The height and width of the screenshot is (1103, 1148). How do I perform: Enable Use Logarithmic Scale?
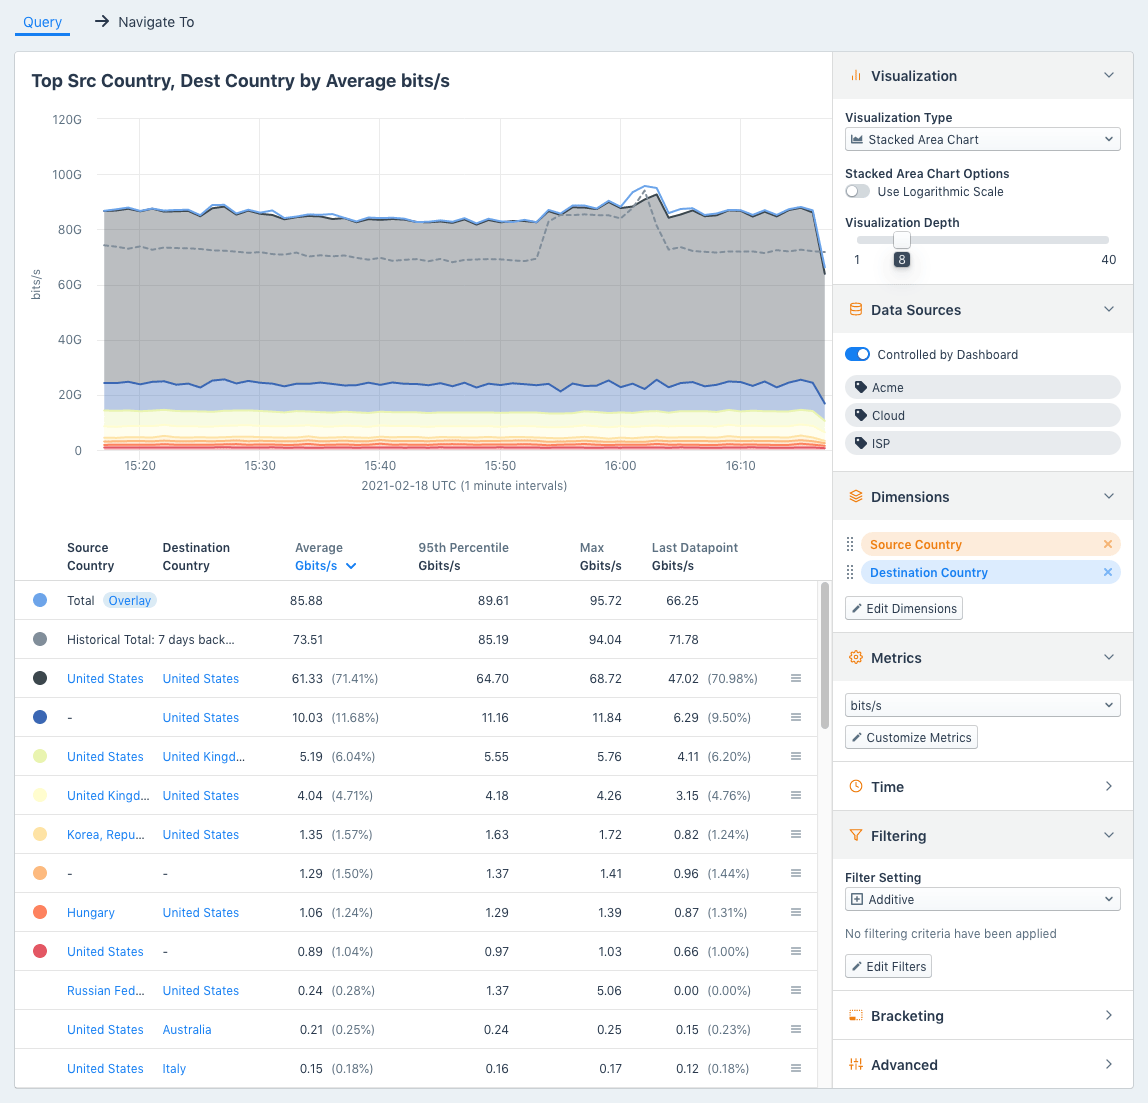[x=857, y=191]
